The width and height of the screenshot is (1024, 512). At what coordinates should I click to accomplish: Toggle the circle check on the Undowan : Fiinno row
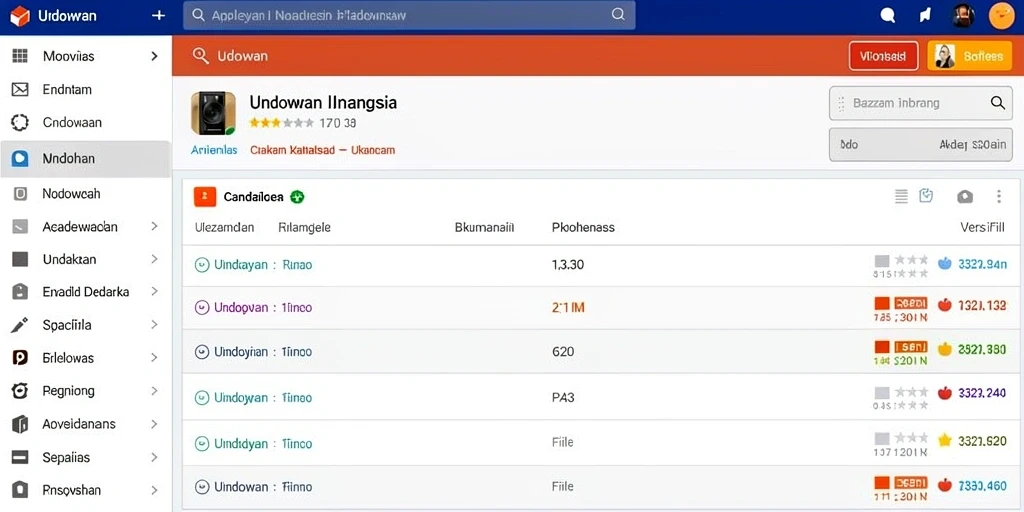(202, 487)
